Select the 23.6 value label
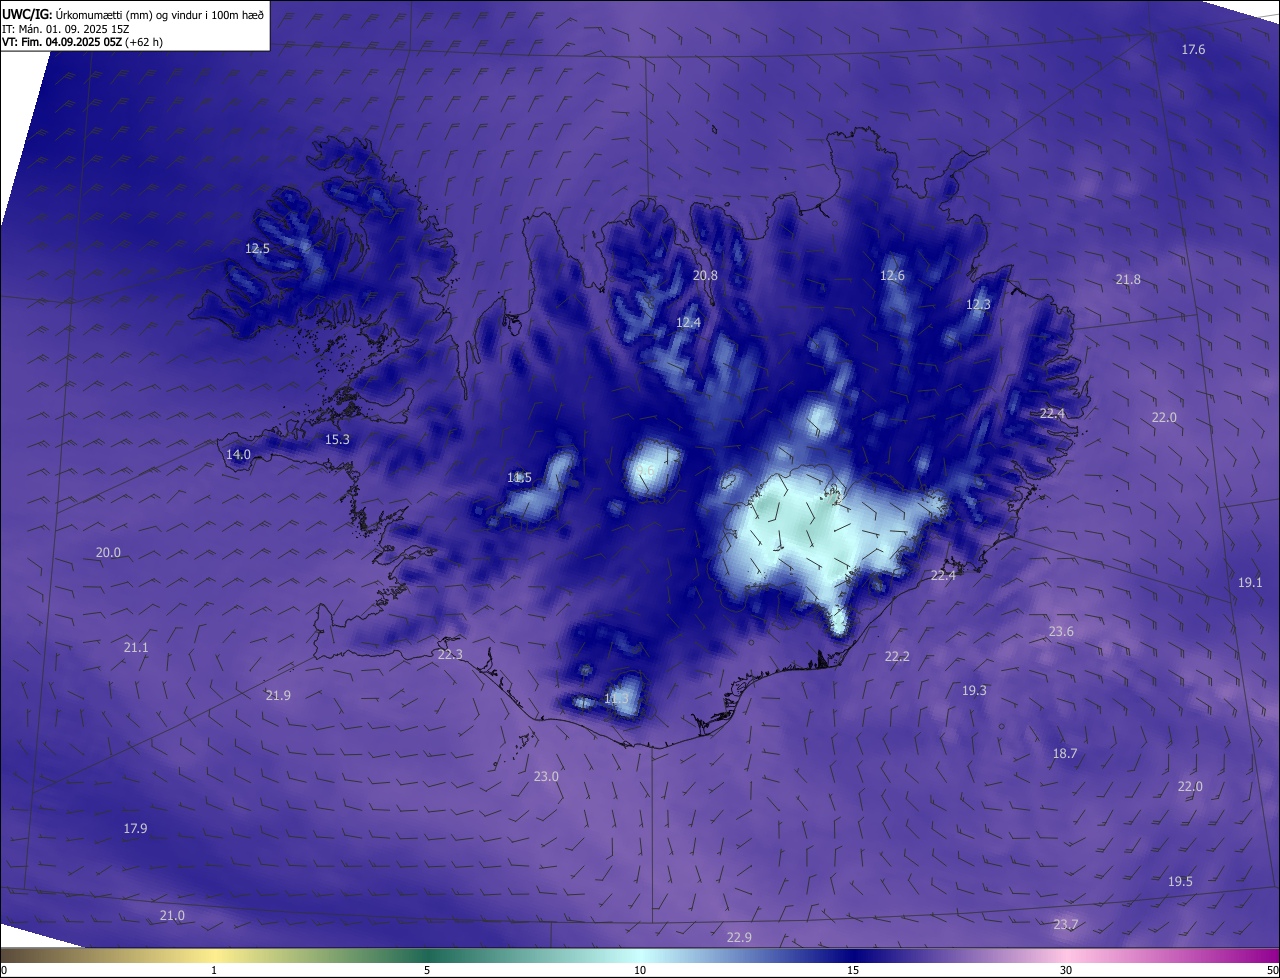Viewport: 1280px width, 978px height. 1061,632
